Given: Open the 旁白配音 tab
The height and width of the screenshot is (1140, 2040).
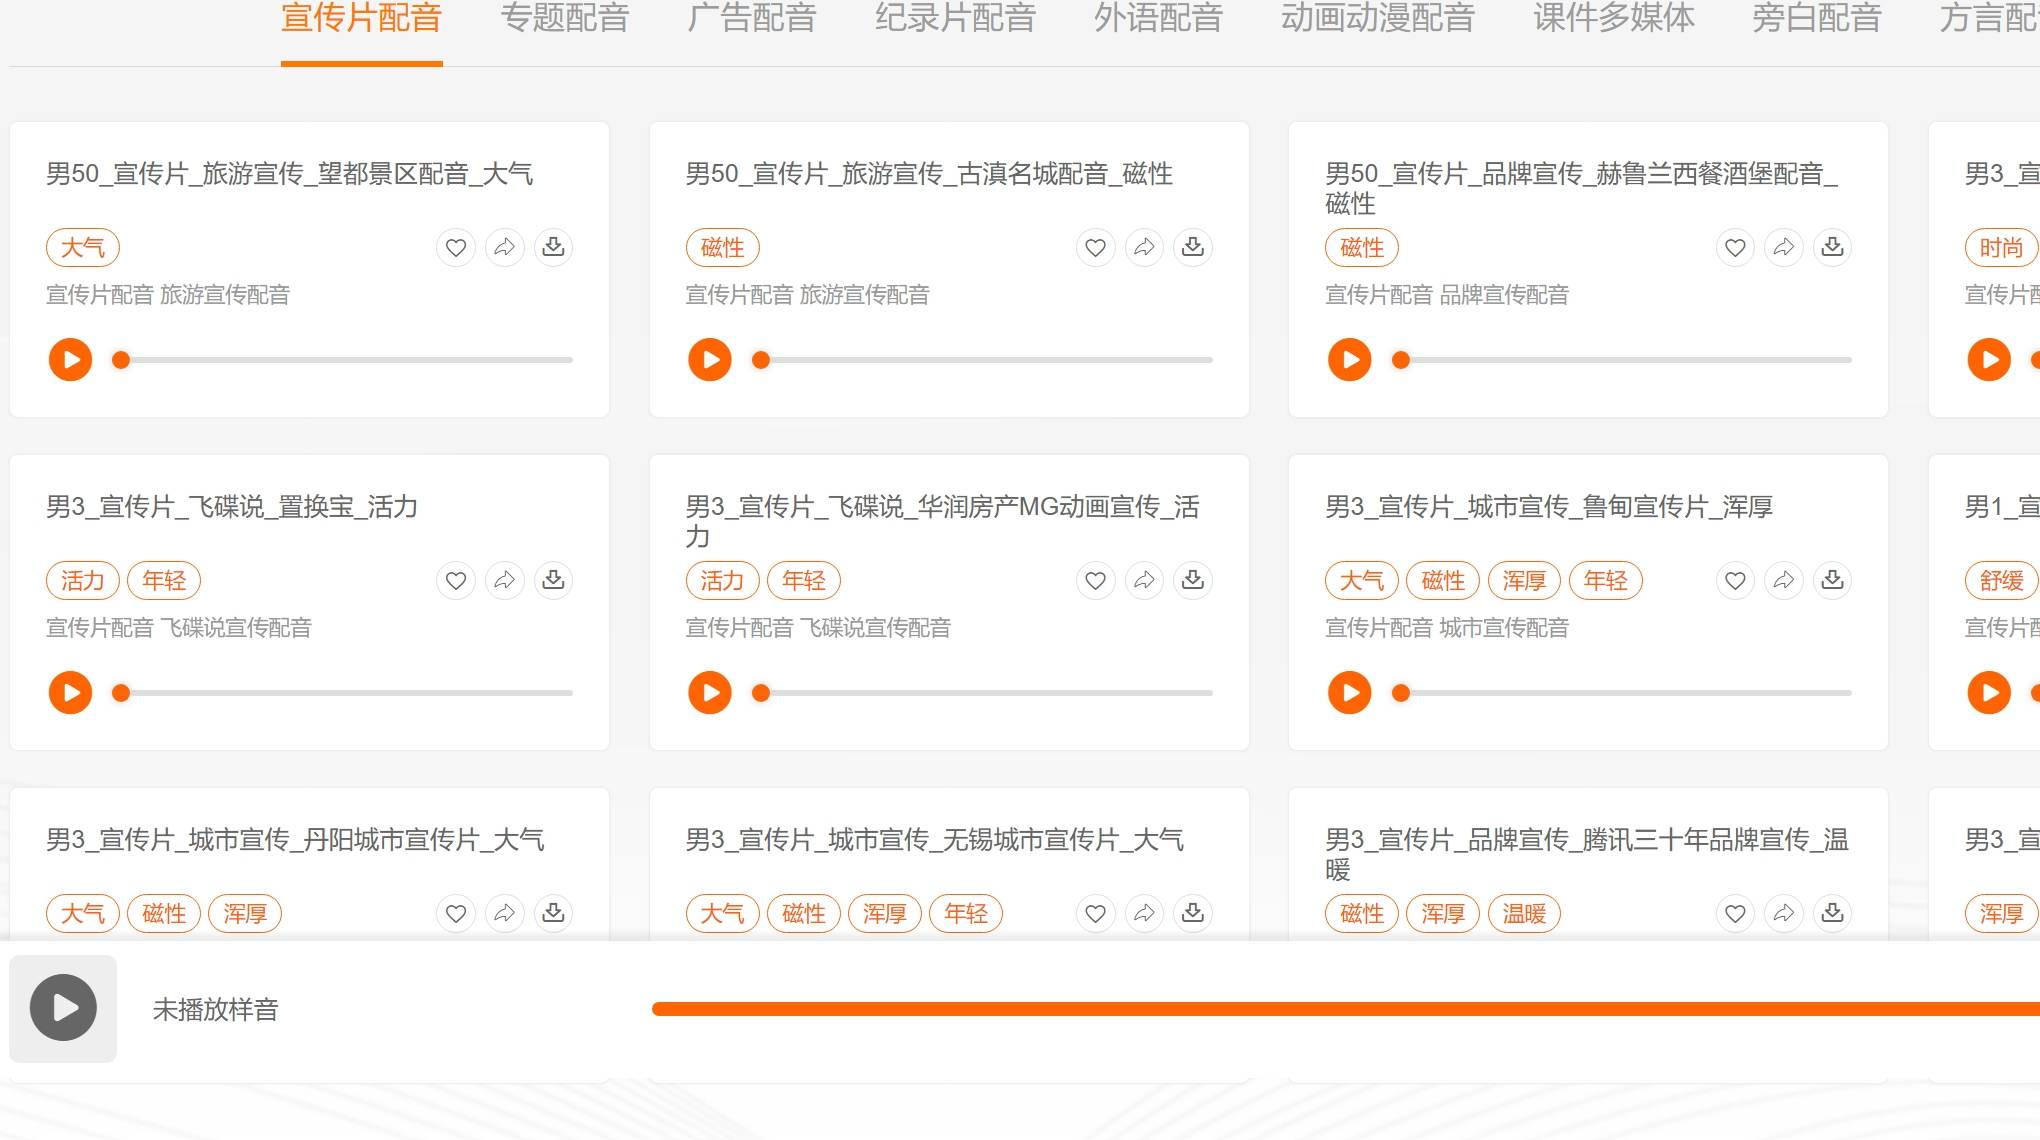Looking at the screenshot, I should [x=1817, y=18].
